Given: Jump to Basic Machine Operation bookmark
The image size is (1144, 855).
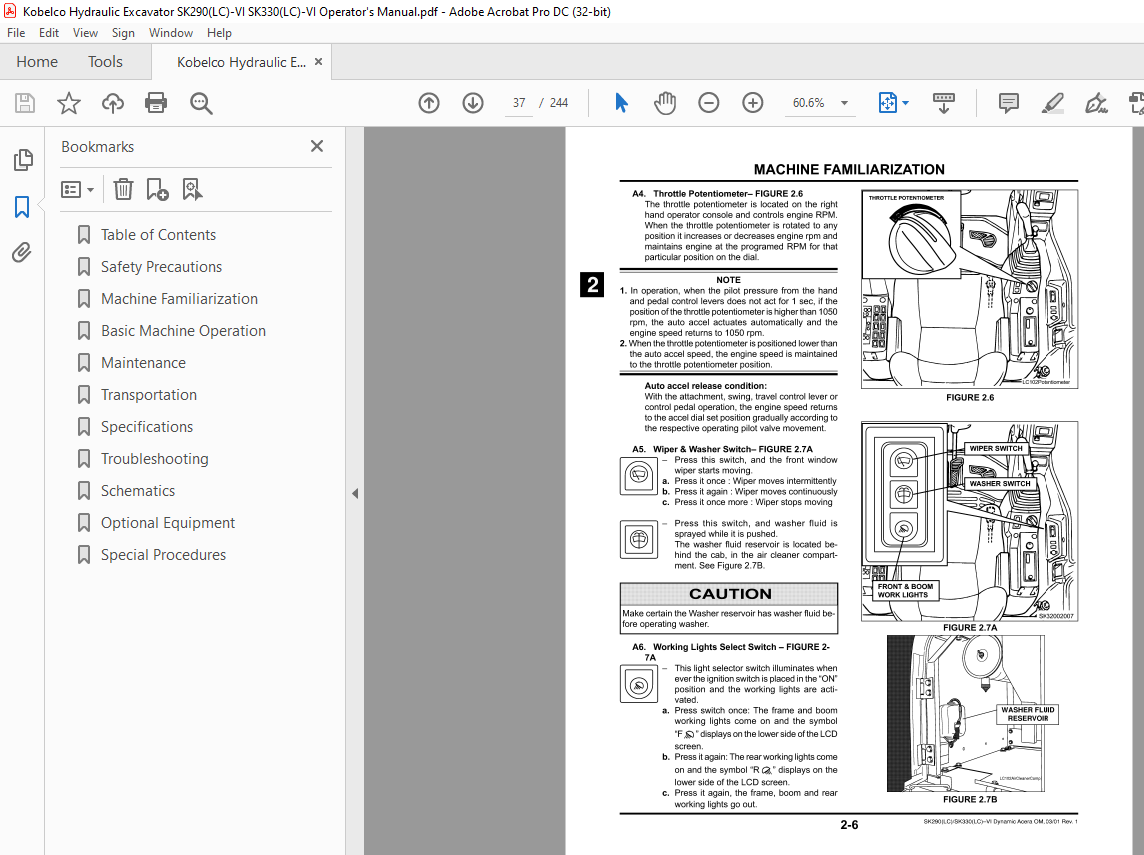Looking at the screenshot, I should click(183, 331).
